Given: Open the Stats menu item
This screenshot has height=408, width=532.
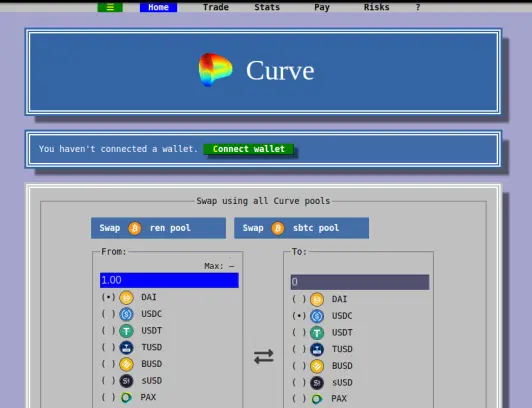Looking at the screenshot, I should pyautogui.click(x=267, y=7).
